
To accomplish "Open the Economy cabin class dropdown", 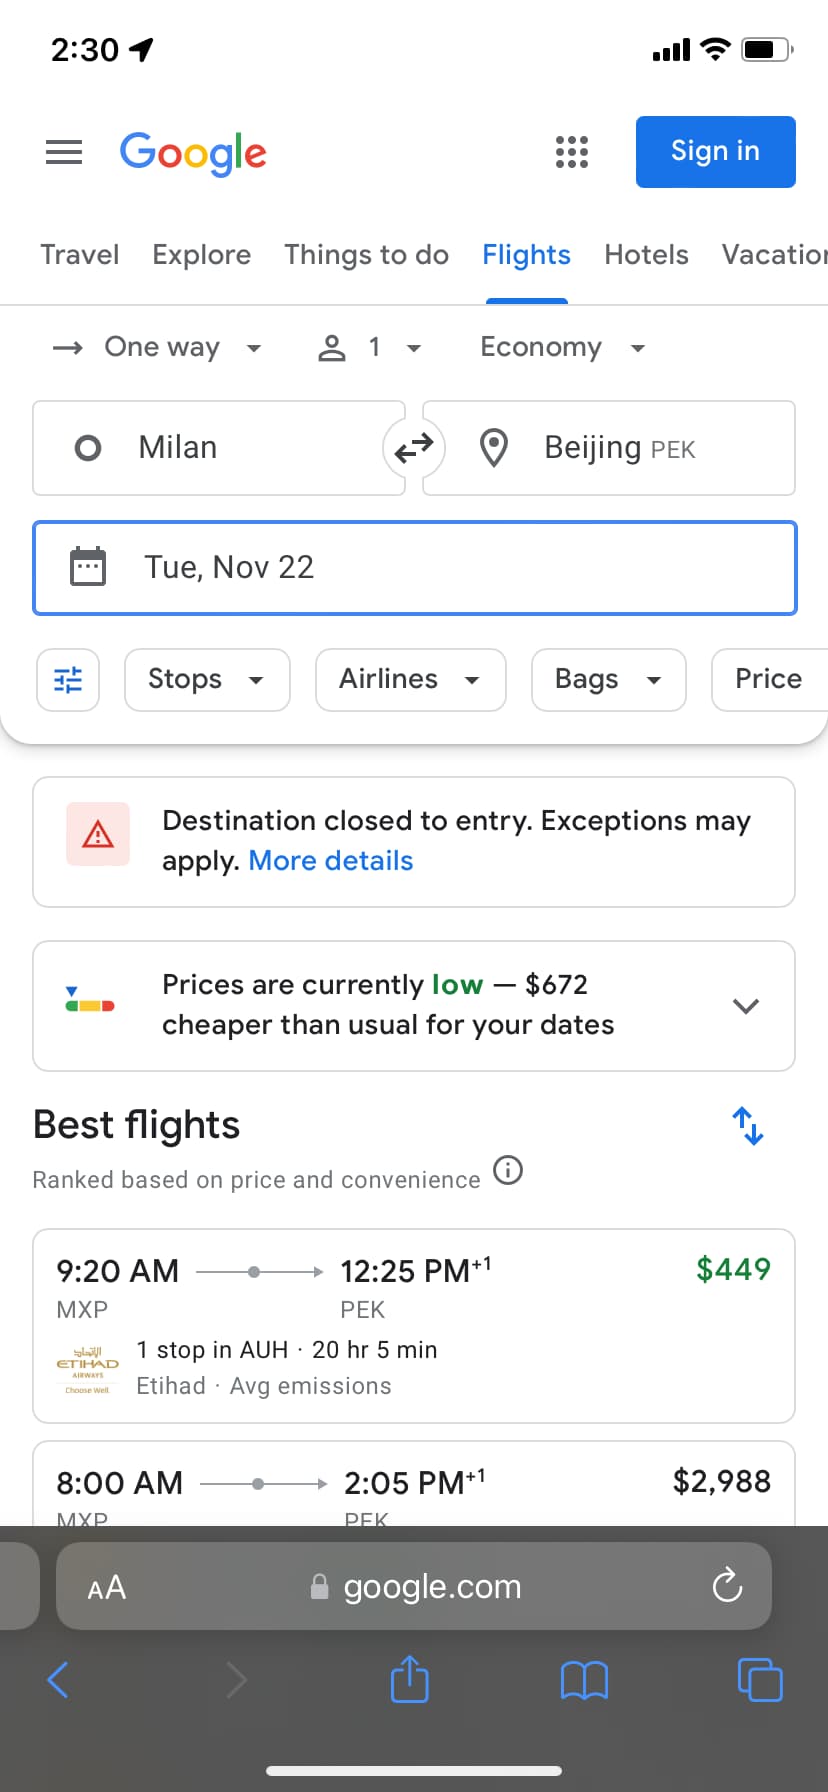I will point(562,347).
